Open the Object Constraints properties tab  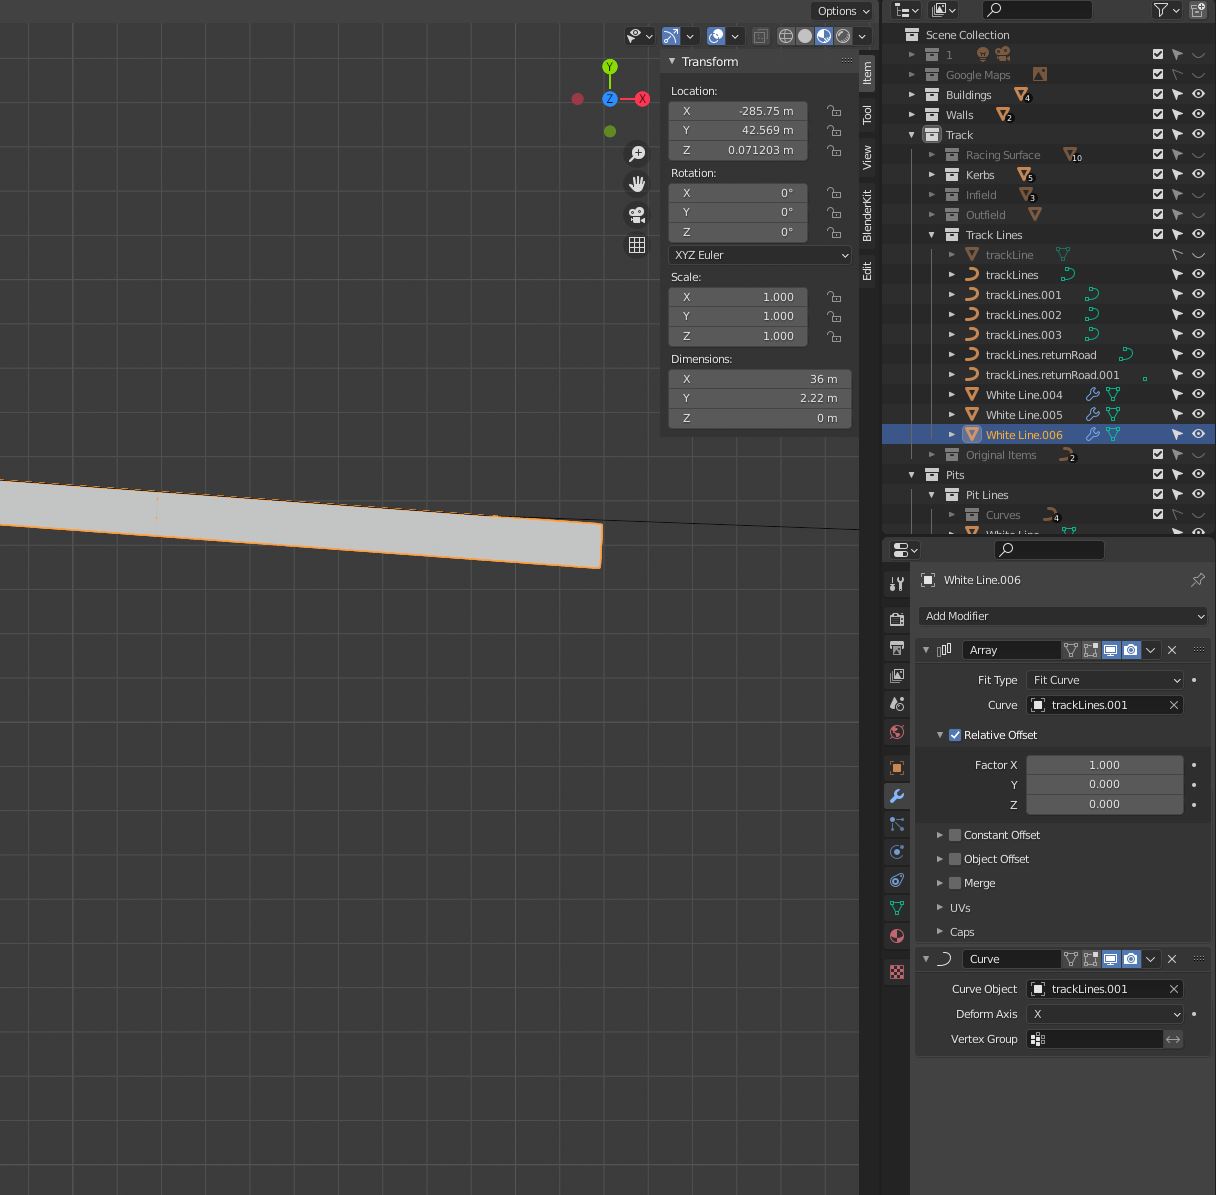coord(897,880)
